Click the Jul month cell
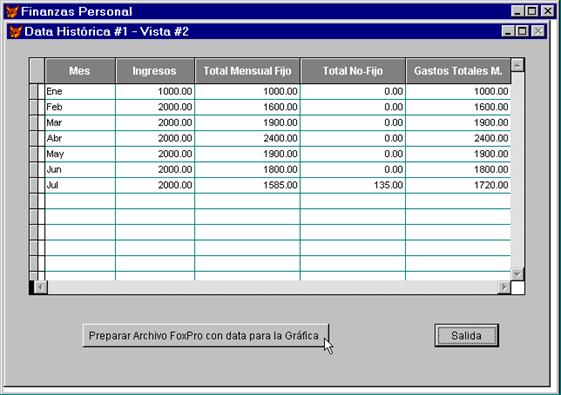The image size is (561, 395). [80, 185]
